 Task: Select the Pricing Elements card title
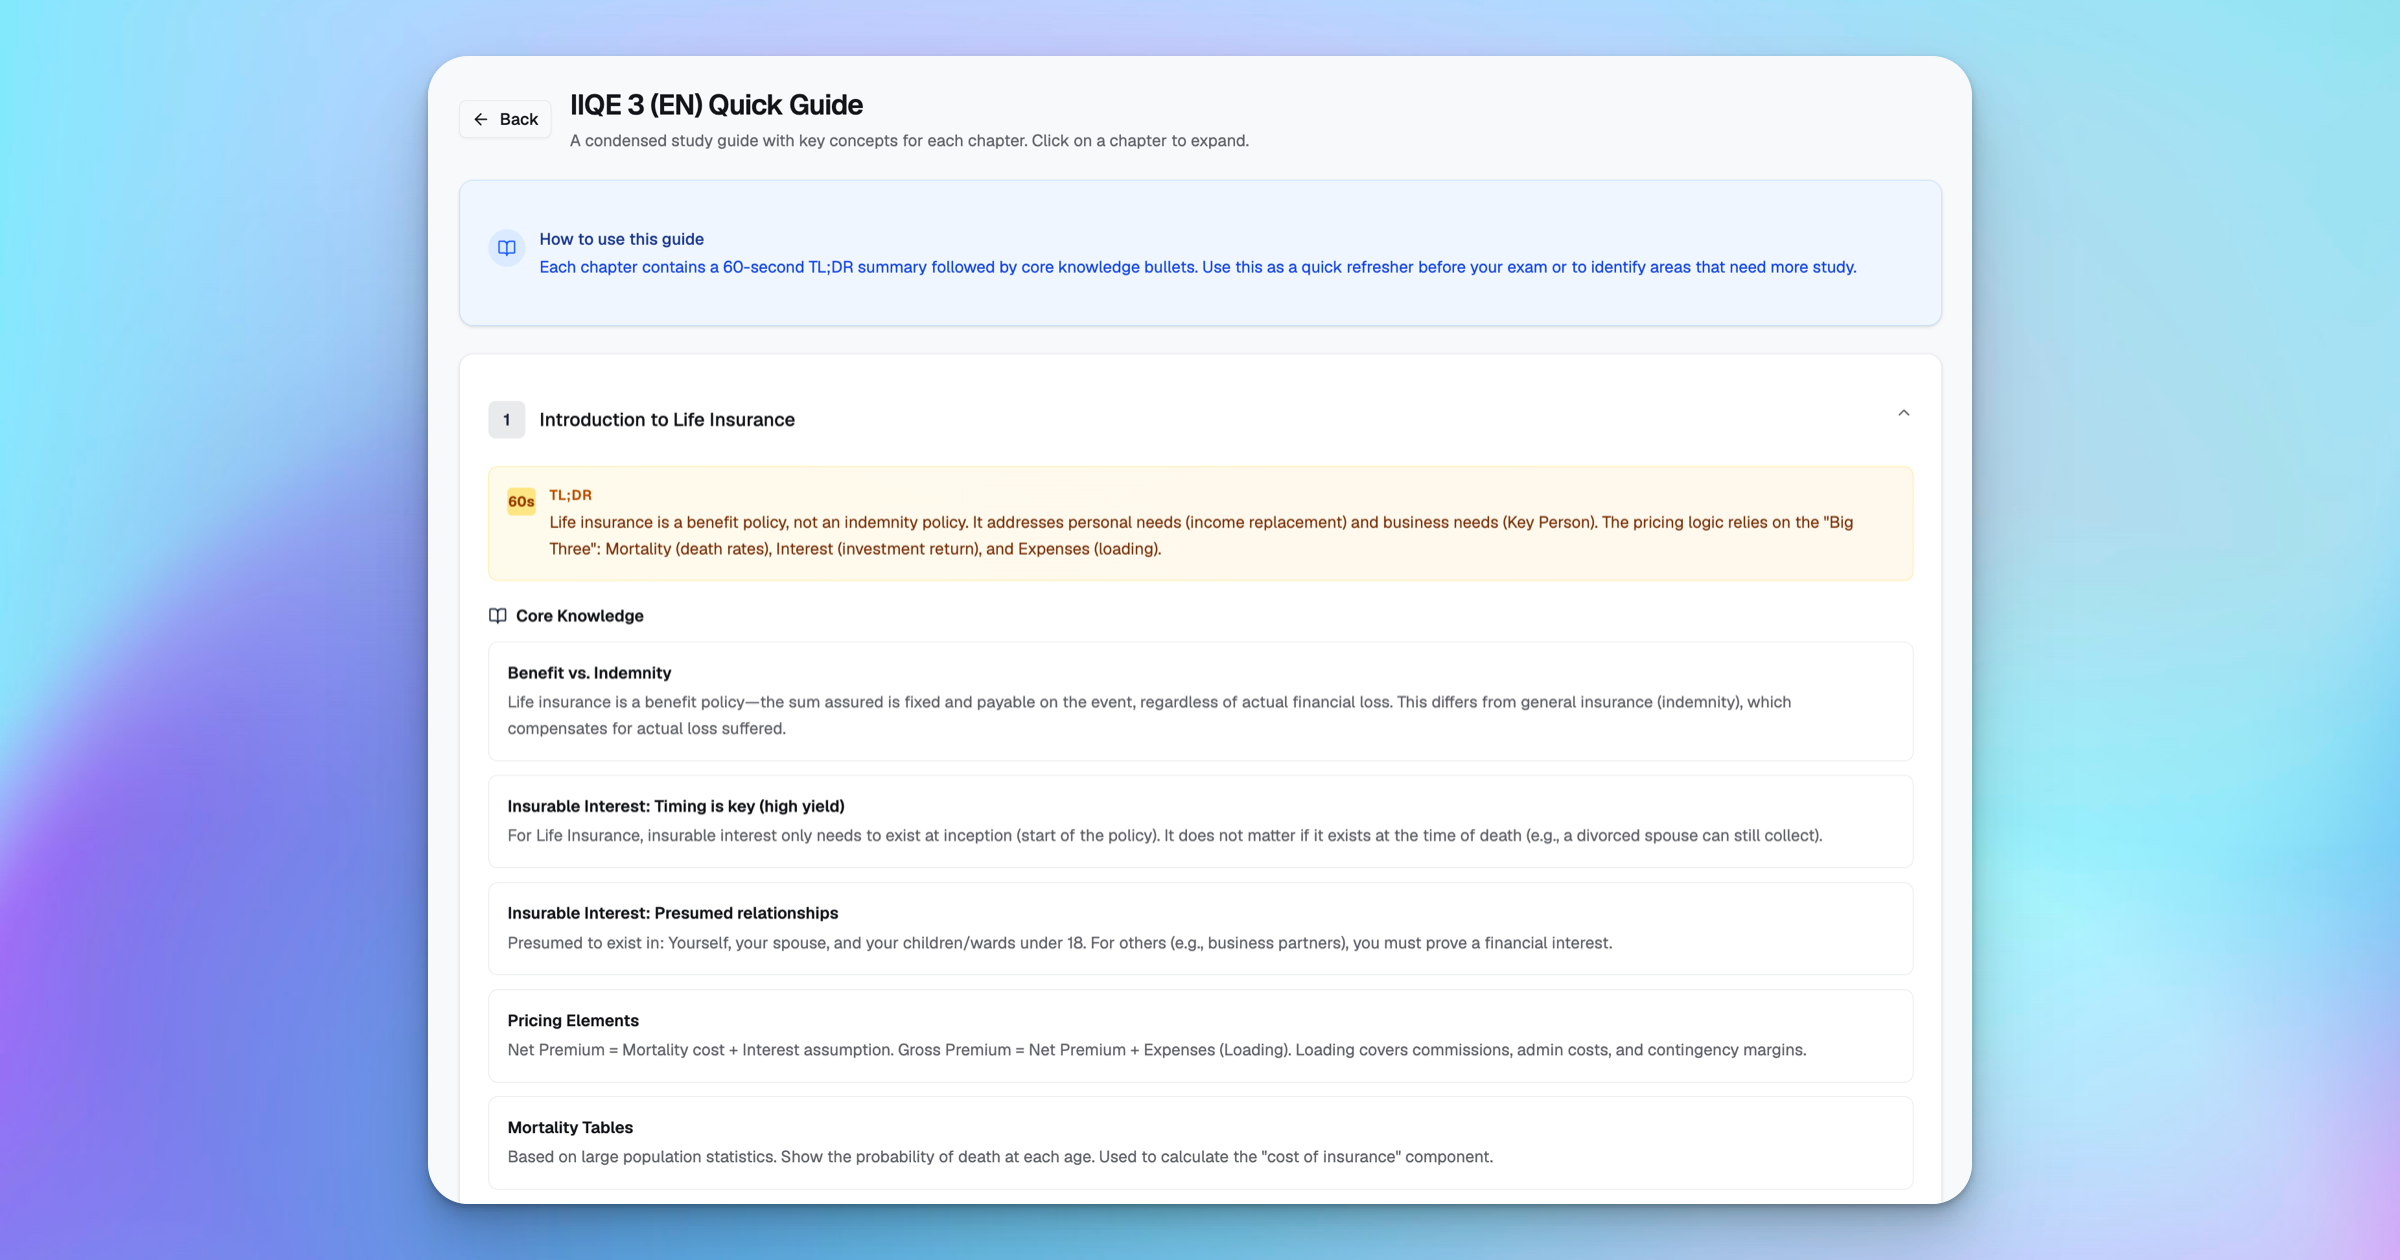(x=573, y=1020)
